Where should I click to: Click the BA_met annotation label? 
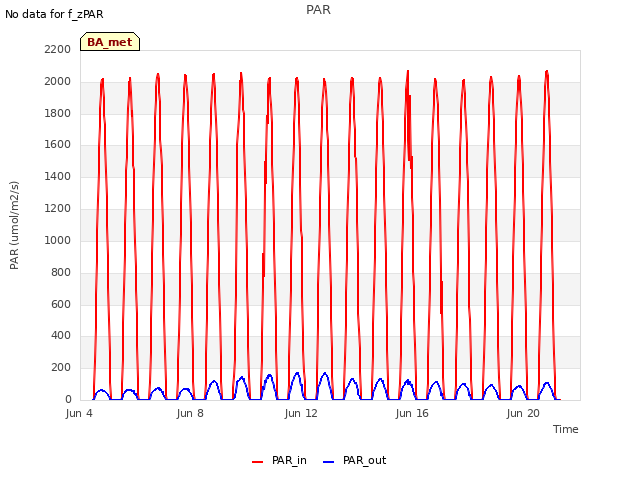(x=110, y=42)
